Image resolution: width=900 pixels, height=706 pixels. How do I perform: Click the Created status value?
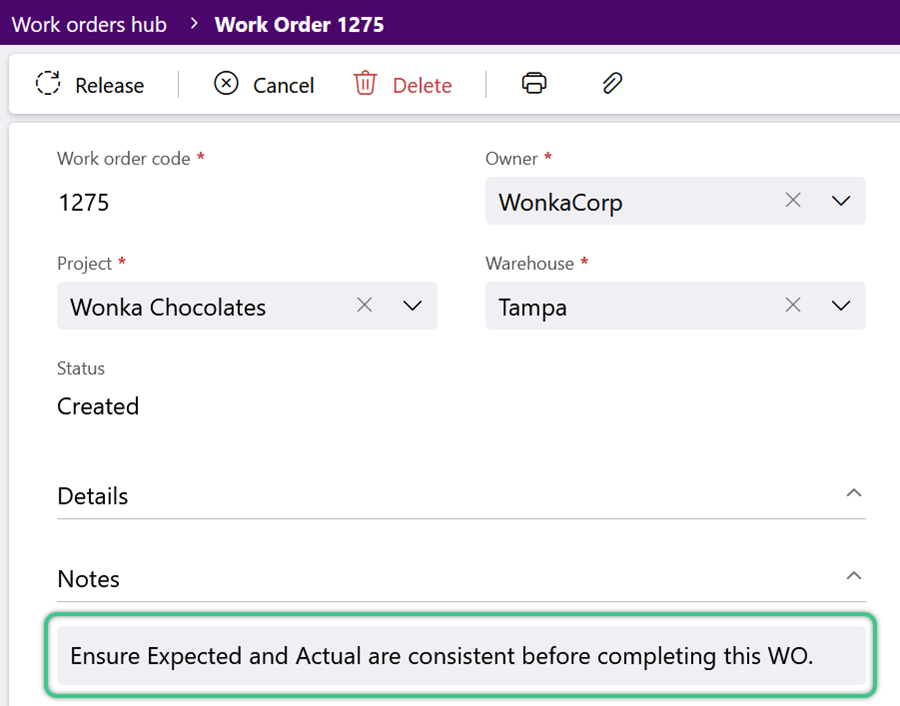[x=98, y=406]
